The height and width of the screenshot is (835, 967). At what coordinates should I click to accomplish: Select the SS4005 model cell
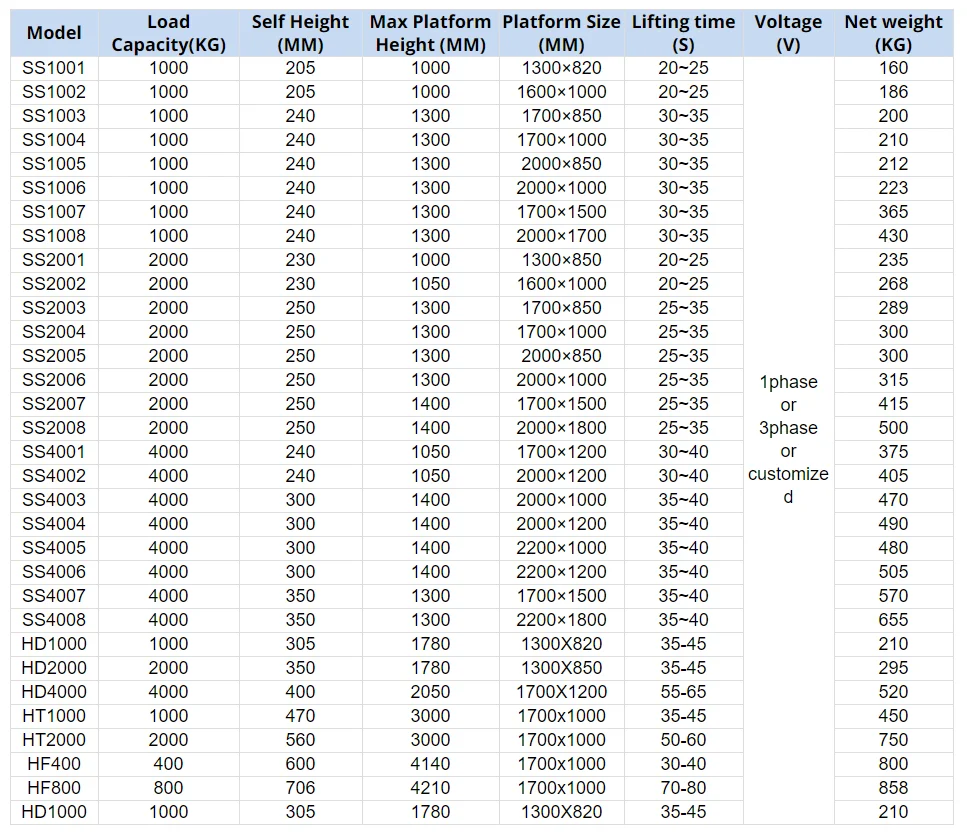tap(54, 548)
